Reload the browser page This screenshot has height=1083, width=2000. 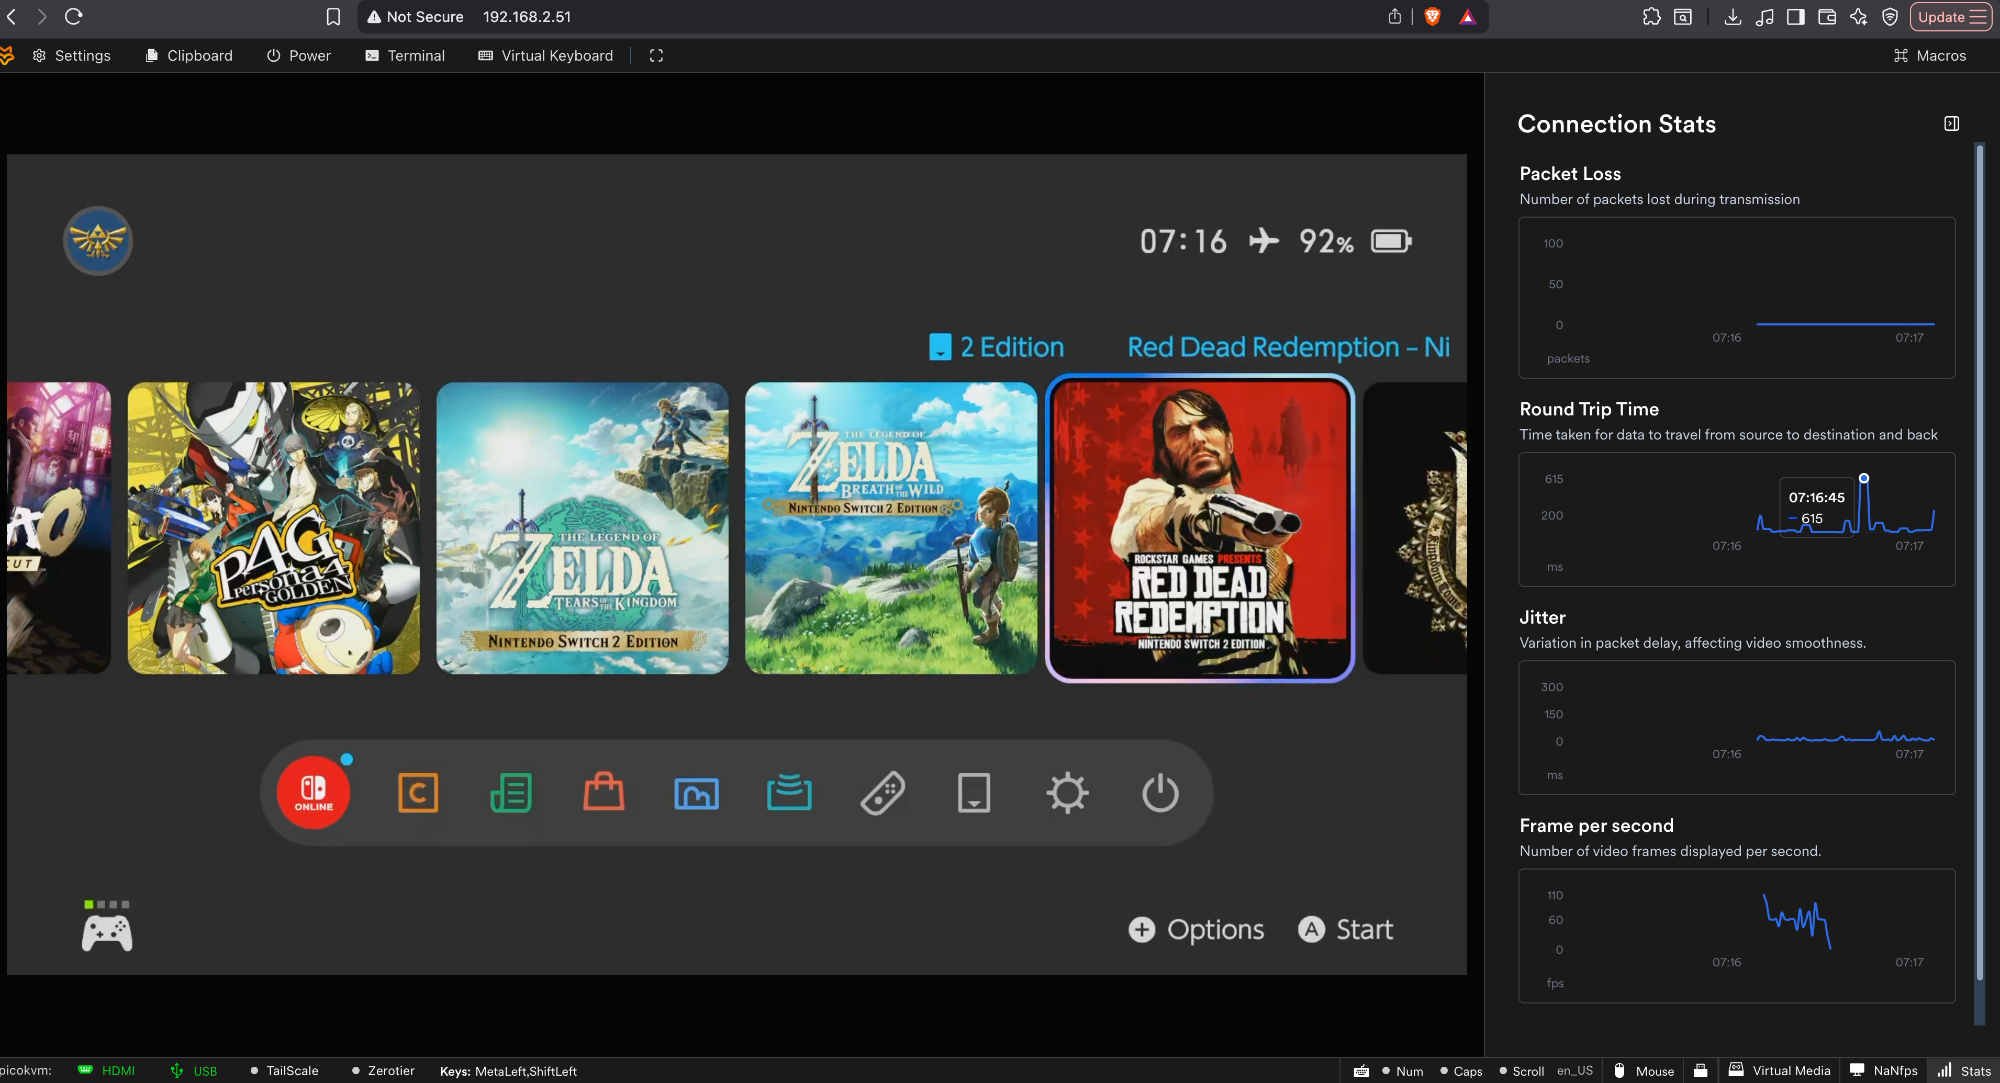(x=73, y=16)
